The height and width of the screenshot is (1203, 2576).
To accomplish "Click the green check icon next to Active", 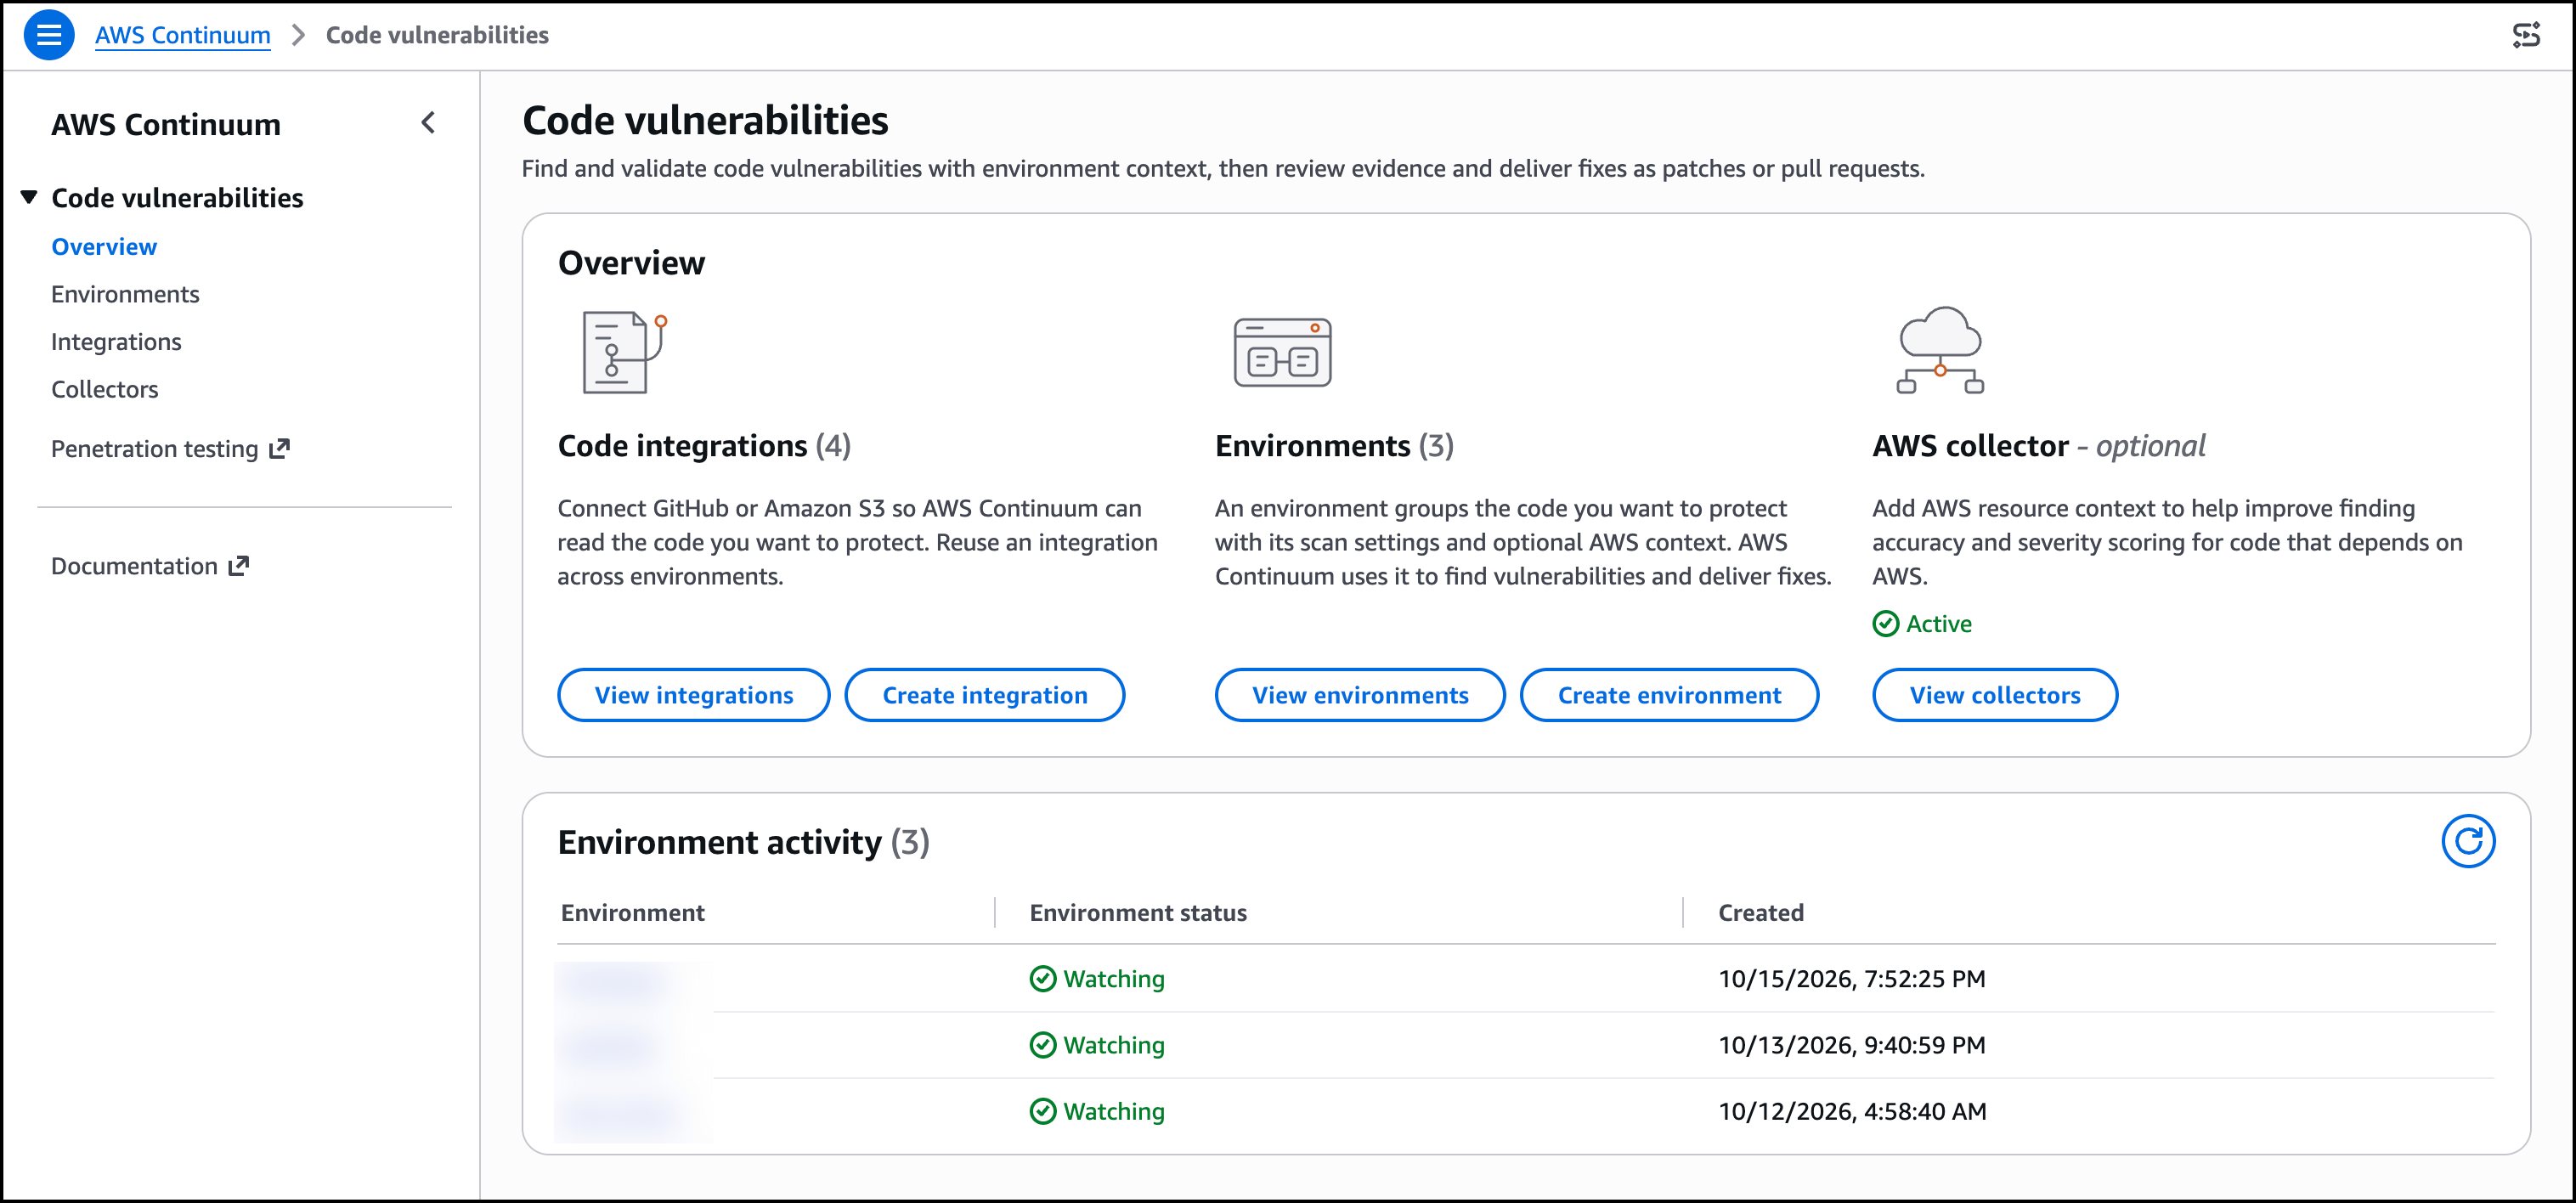I will (x=1885, y=624).
